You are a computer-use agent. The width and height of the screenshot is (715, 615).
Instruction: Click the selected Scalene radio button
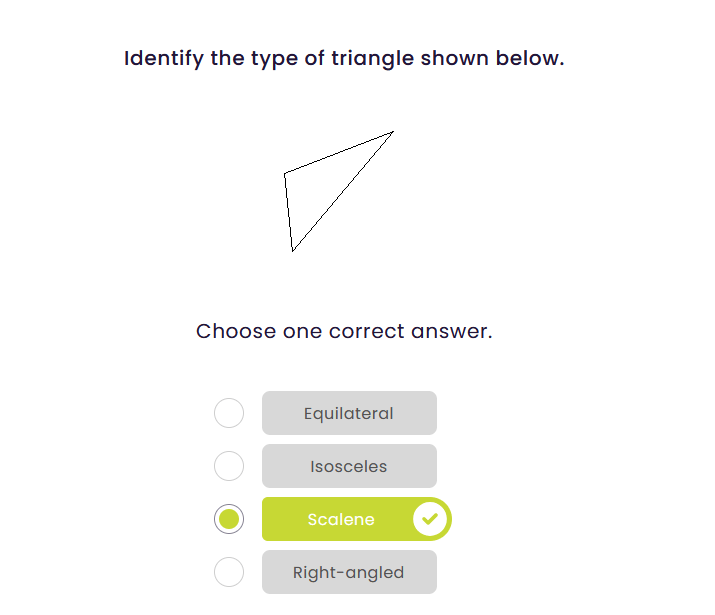point(229,519)
